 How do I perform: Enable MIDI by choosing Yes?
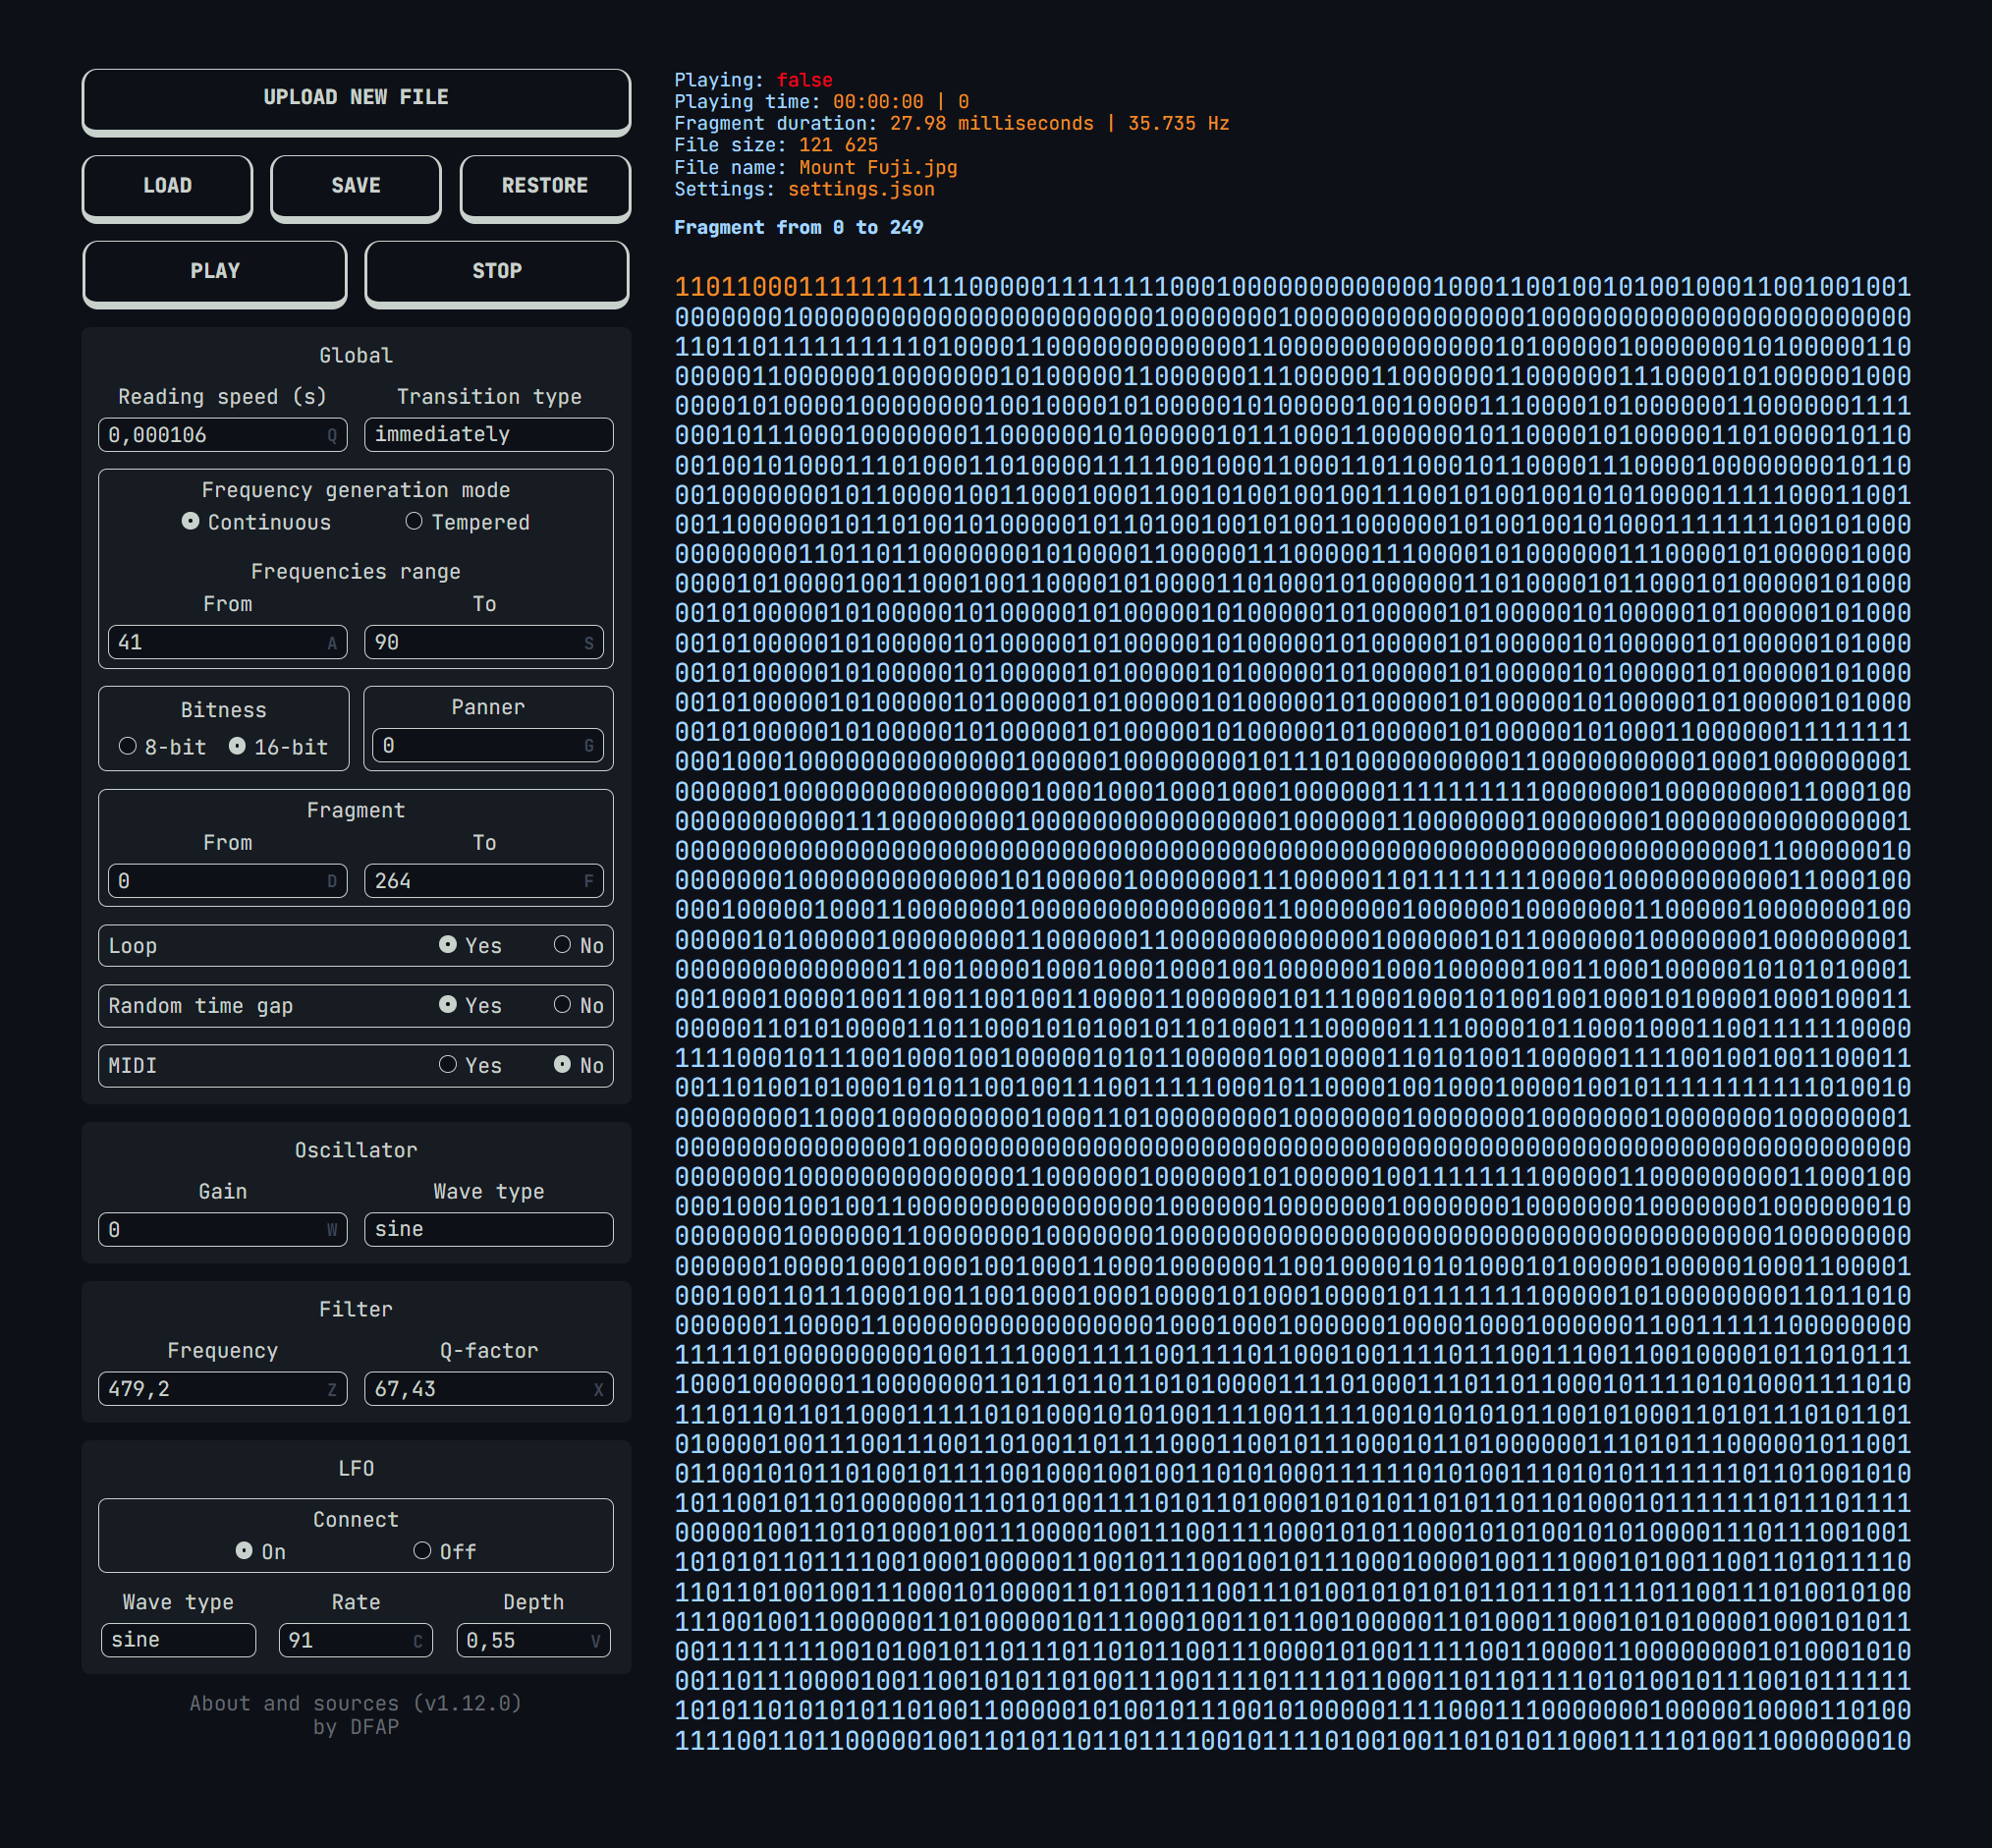(x=448, y=1065)
